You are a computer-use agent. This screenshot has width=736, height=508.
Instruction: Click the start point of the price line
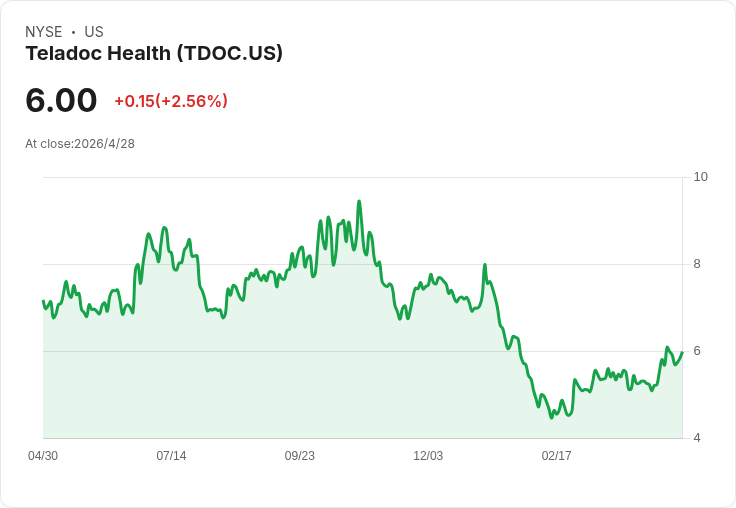43,301
